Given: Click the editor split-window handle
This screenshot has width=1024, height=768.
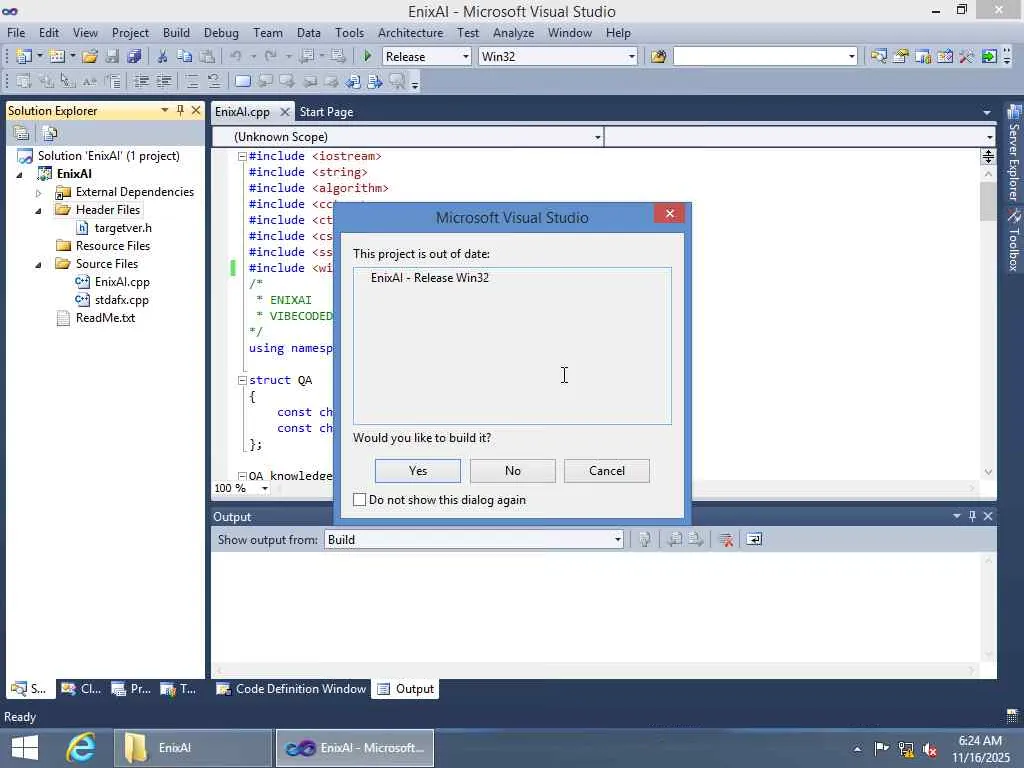Looking at the screenshot, I should [x=988, y=156].
